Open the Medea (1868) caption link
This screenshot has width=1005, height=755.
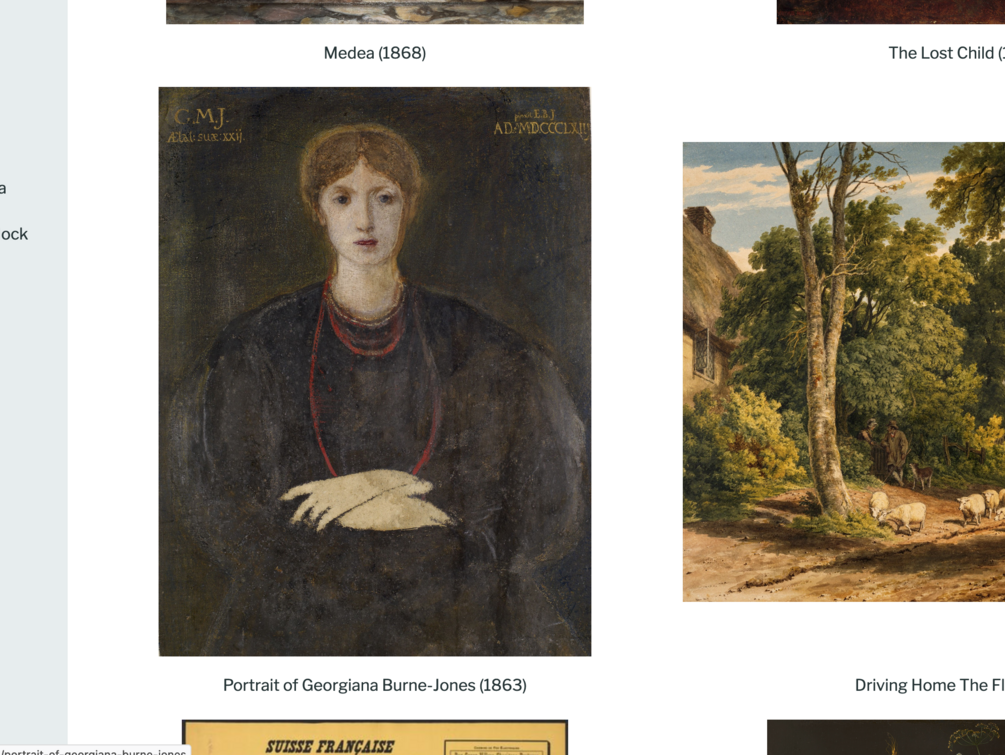(x=375, y=53)
